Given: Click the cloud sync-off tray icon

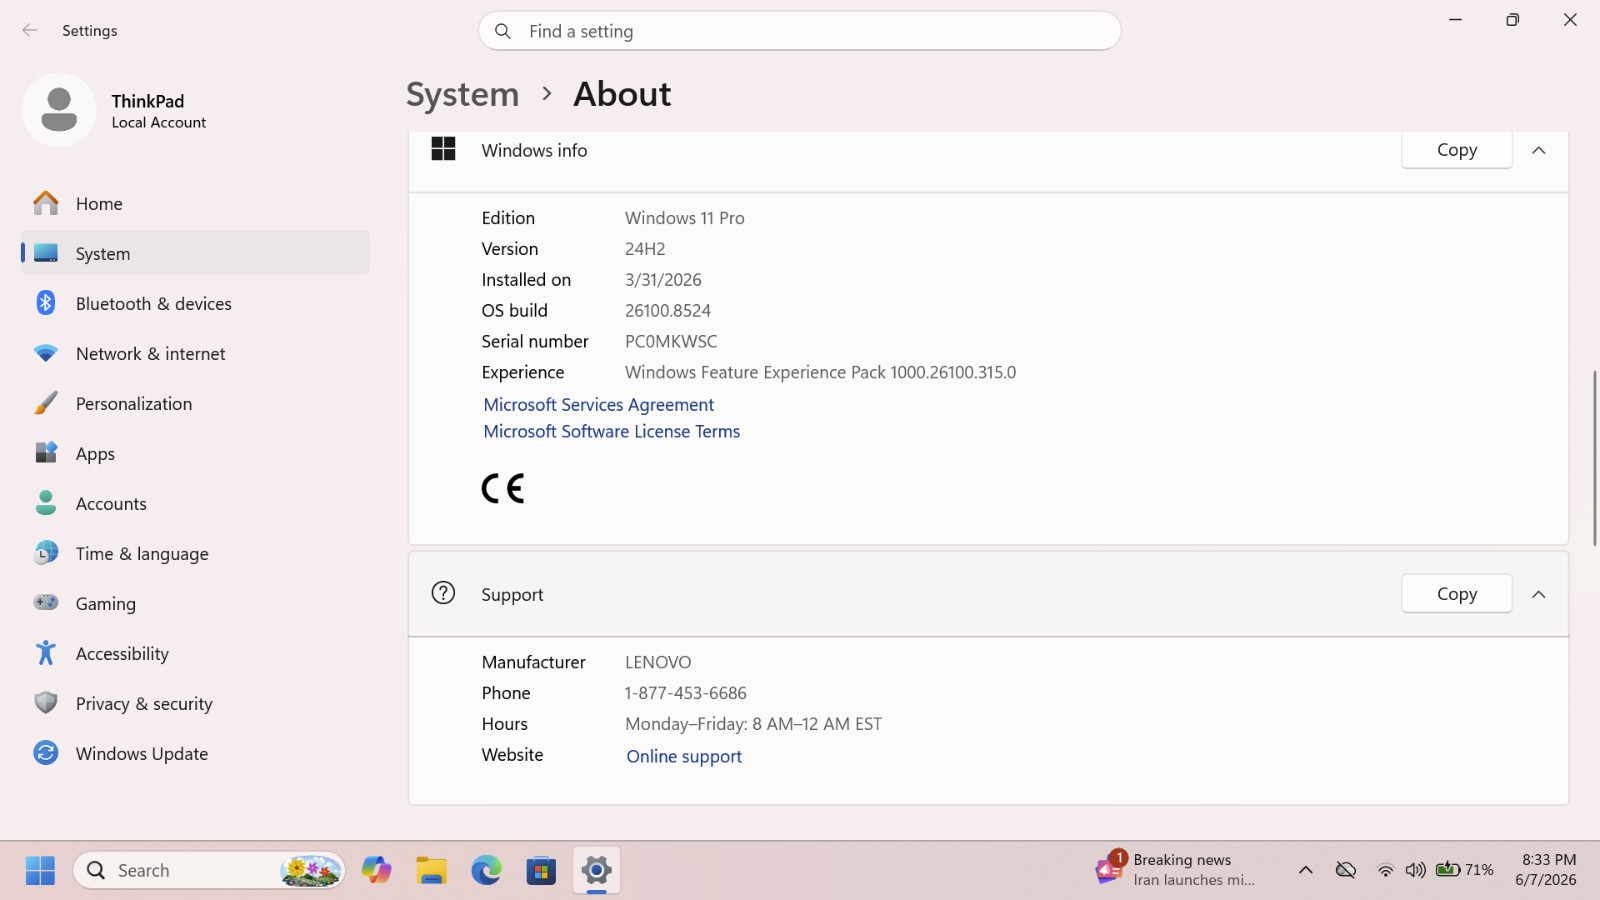Looking at the screenshot, I should 1346,870.
